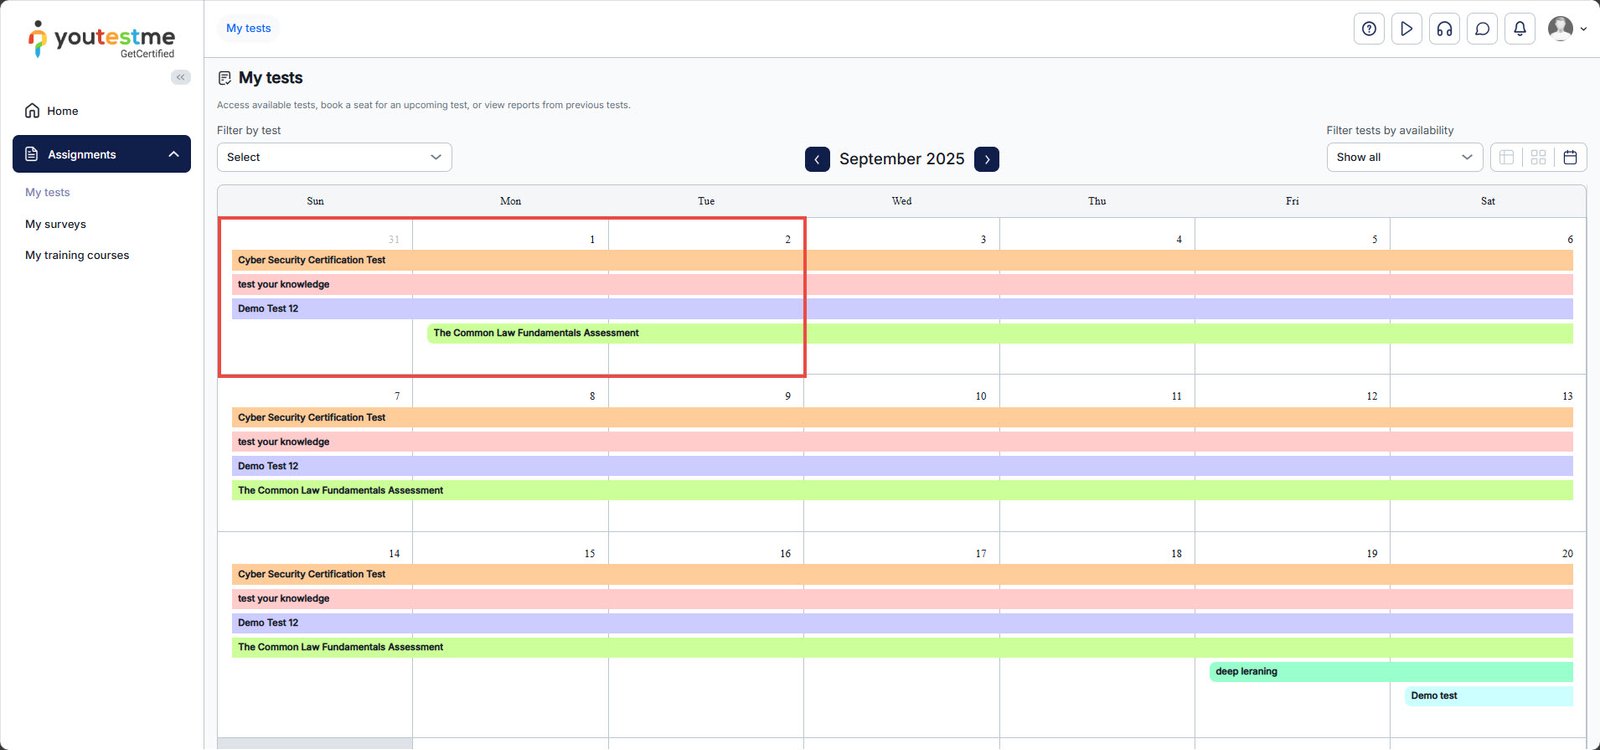Open the notifications bell

pyautogui.click(x=1519, y=29)
